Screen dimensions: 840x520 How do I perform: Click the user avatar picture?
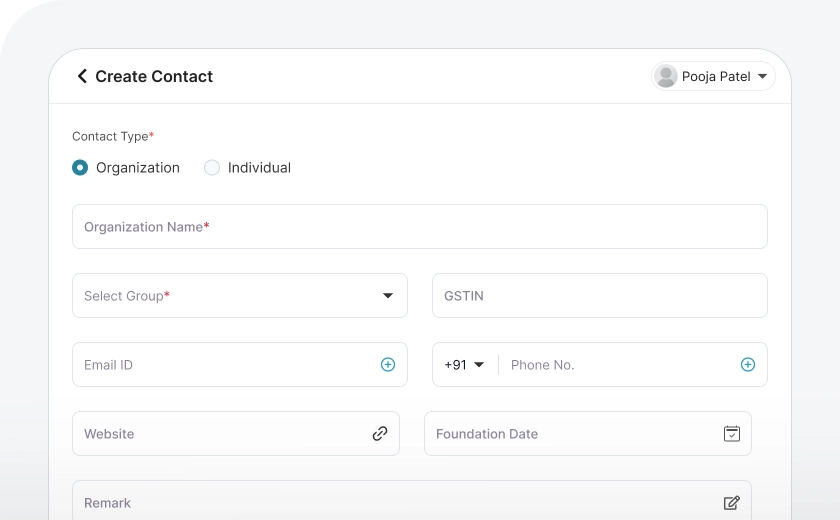pos(666,76)
